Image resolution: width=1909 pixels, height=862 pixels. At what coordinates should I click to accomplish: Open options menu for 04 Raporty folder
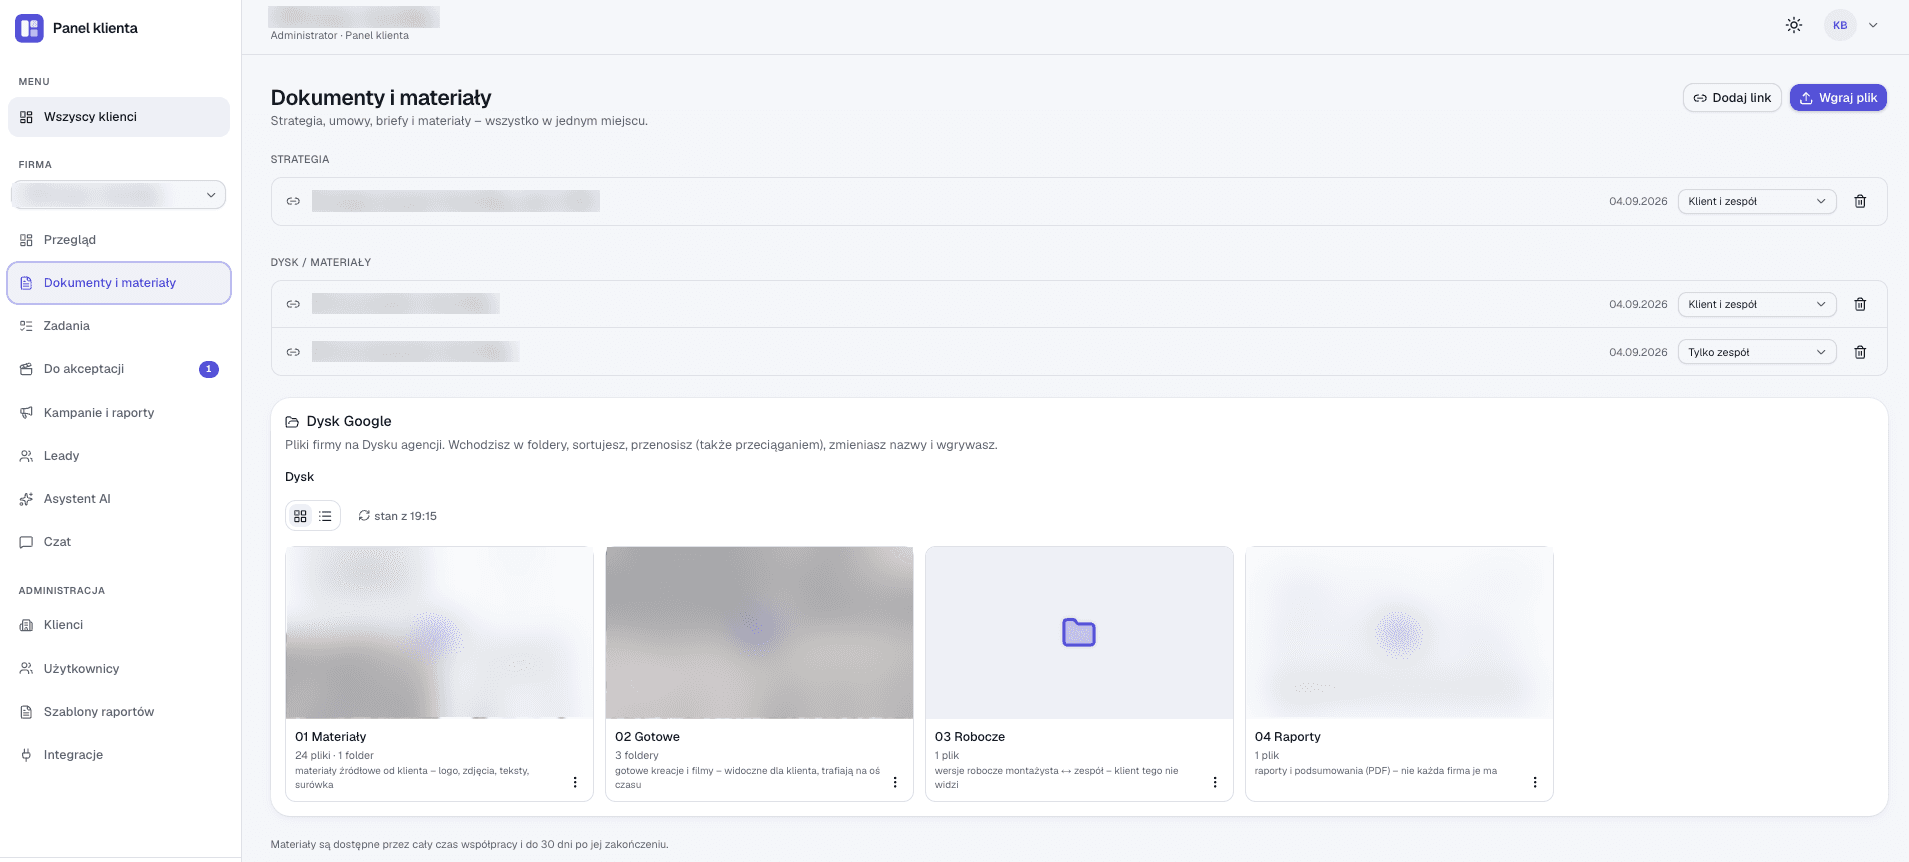(x=1535, y=782)
